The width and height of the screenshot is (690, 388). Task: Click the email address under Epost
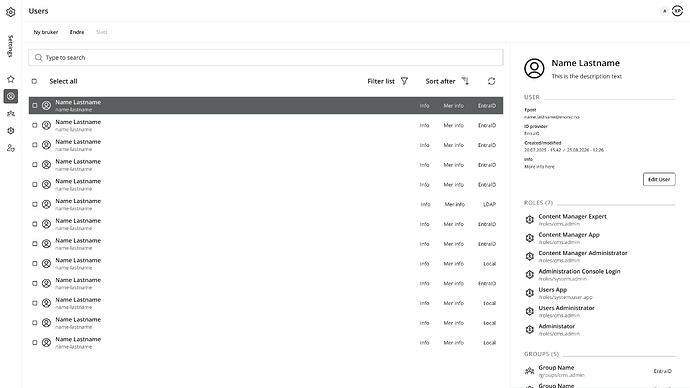(x=552, y=117)
